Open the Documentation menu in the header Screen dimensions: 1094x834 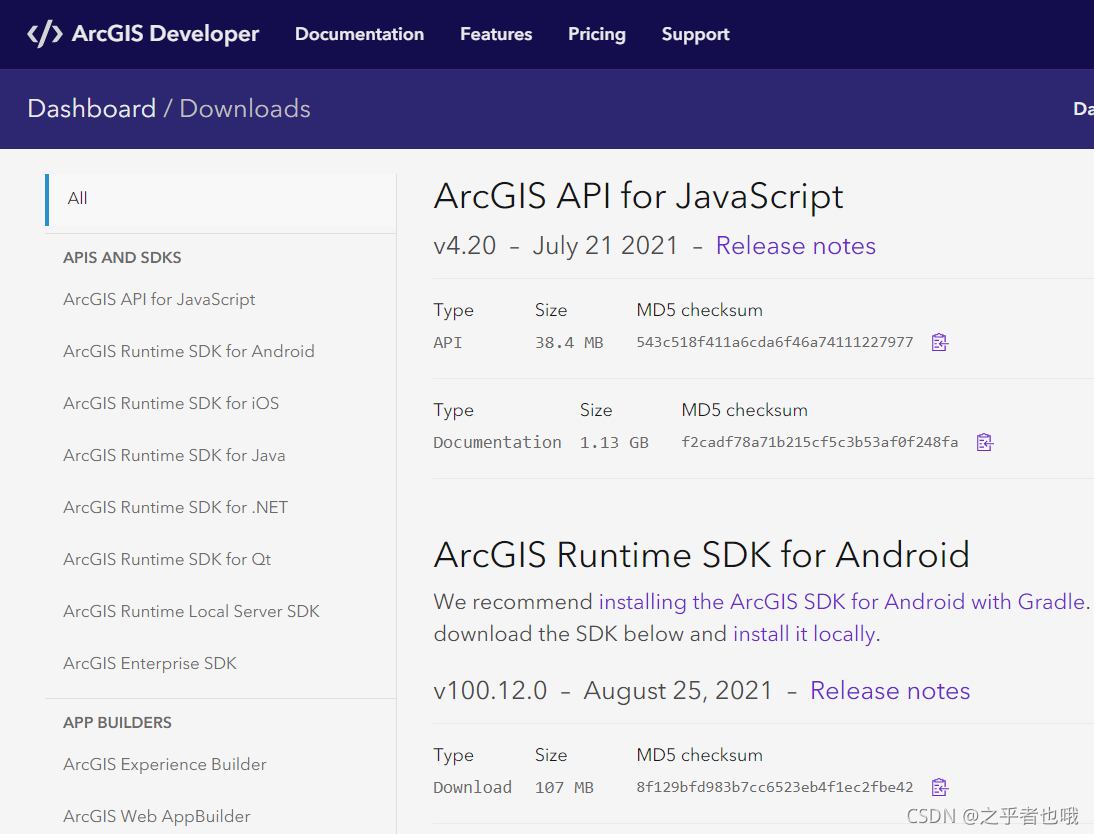point(359,34)
